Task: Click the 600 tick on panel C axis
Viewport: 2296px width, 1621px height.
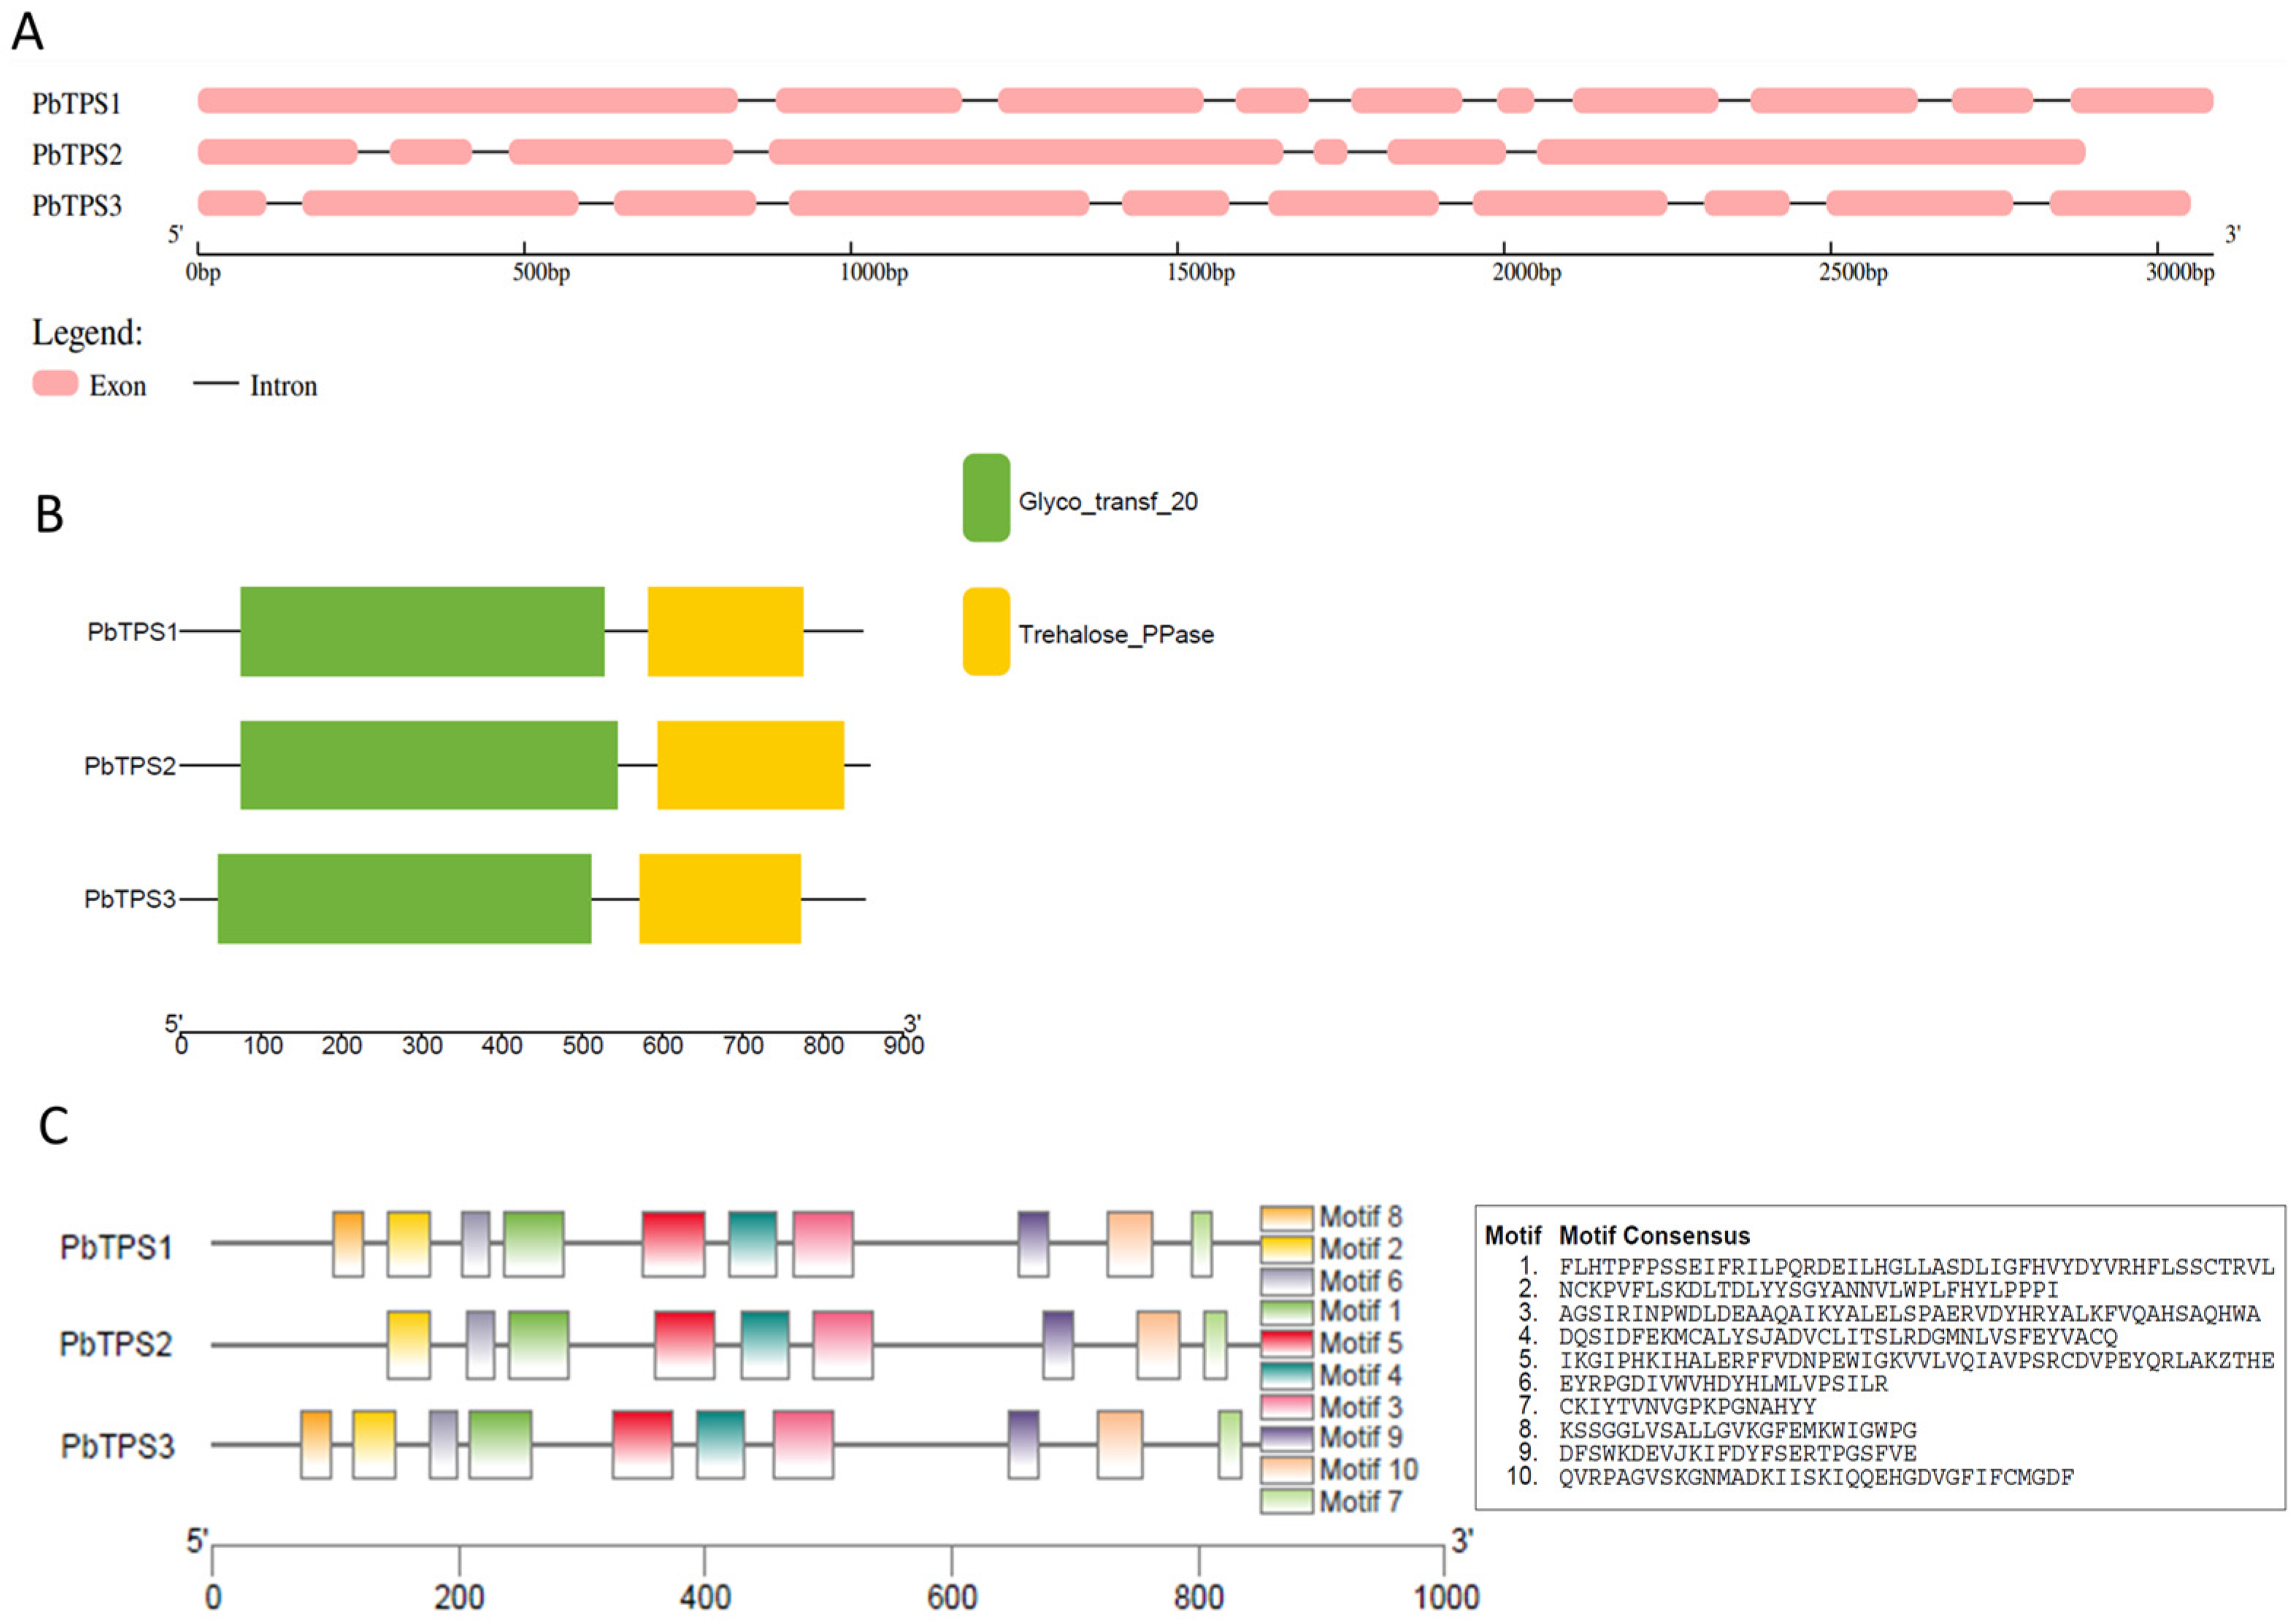Action: (951, 1596)
